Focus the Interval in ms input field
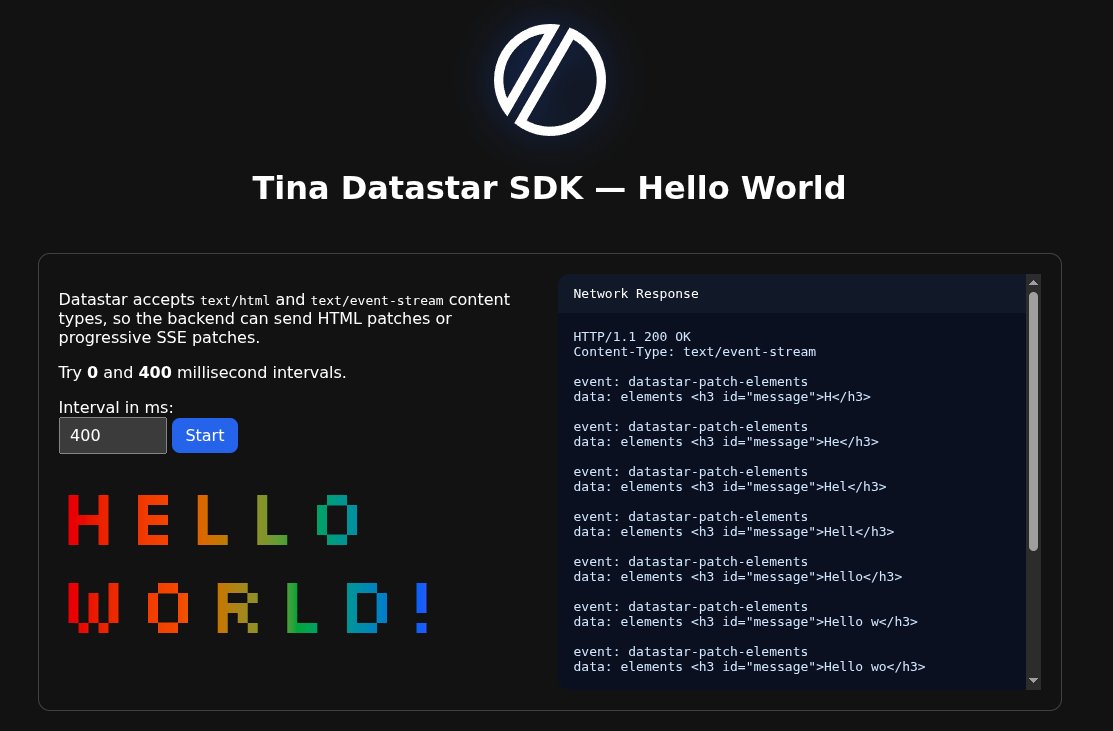The width and height of the screenshot is (1113, 731). (113, 435)
